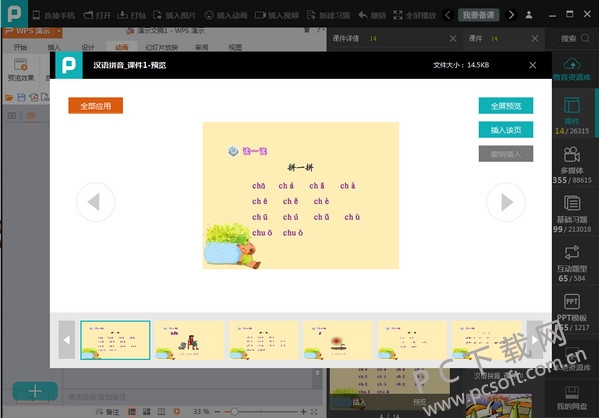
Task: Click save icon in WPS quick toolbar
Action: tap(21, 97)
